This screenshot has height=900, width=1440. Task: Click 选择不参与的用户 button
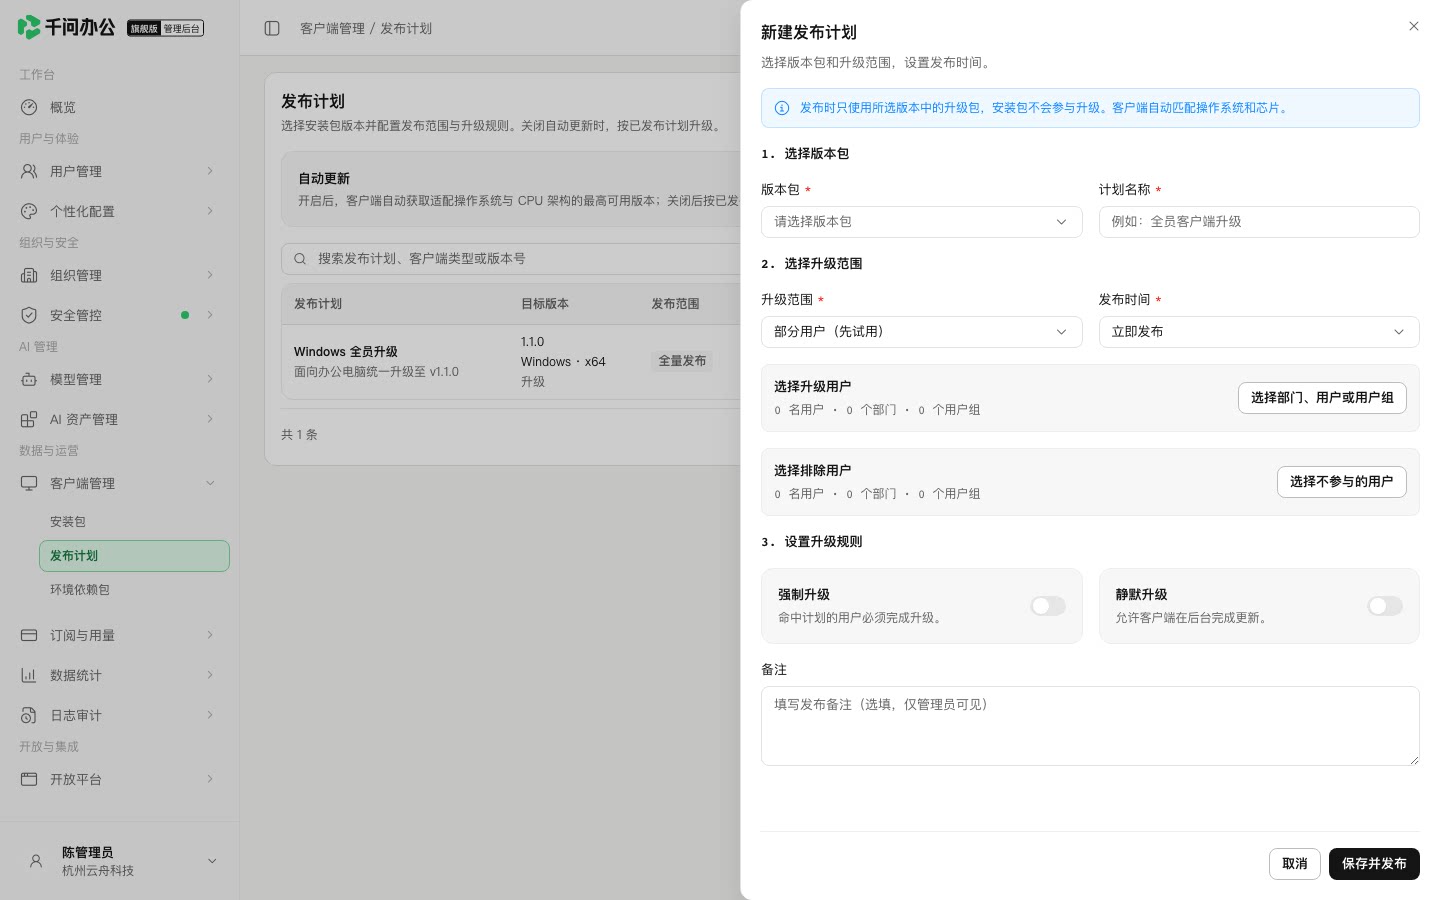point(1341,482)
